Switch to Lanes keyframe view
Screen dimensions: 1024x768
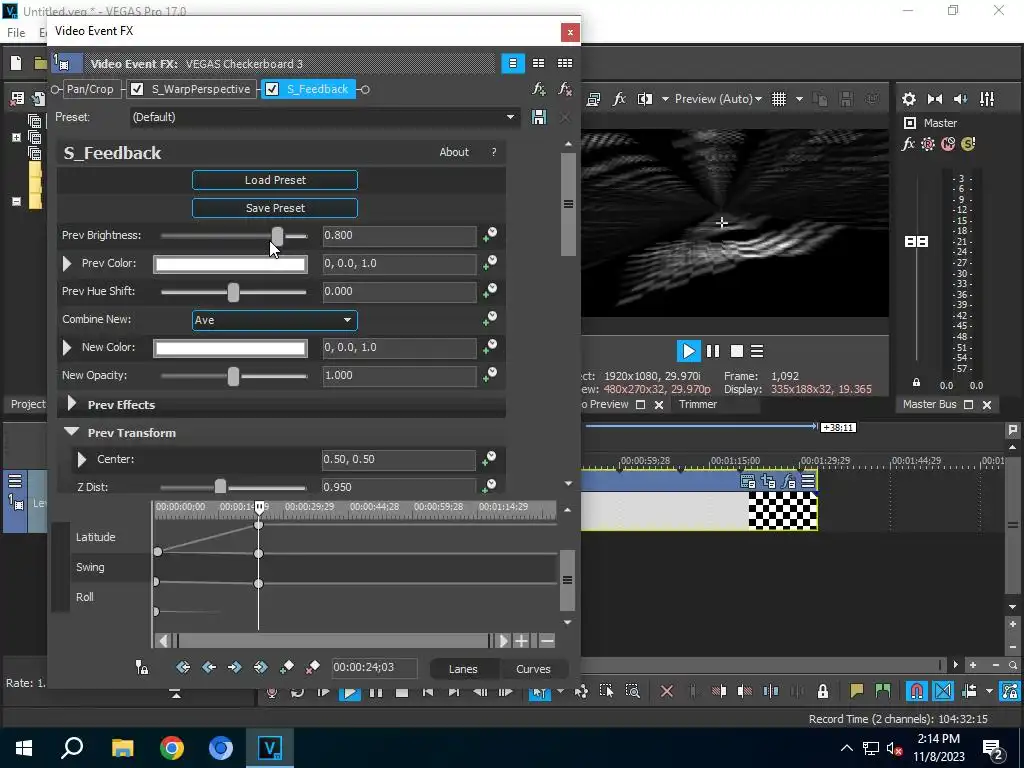(x=463, y=669)
